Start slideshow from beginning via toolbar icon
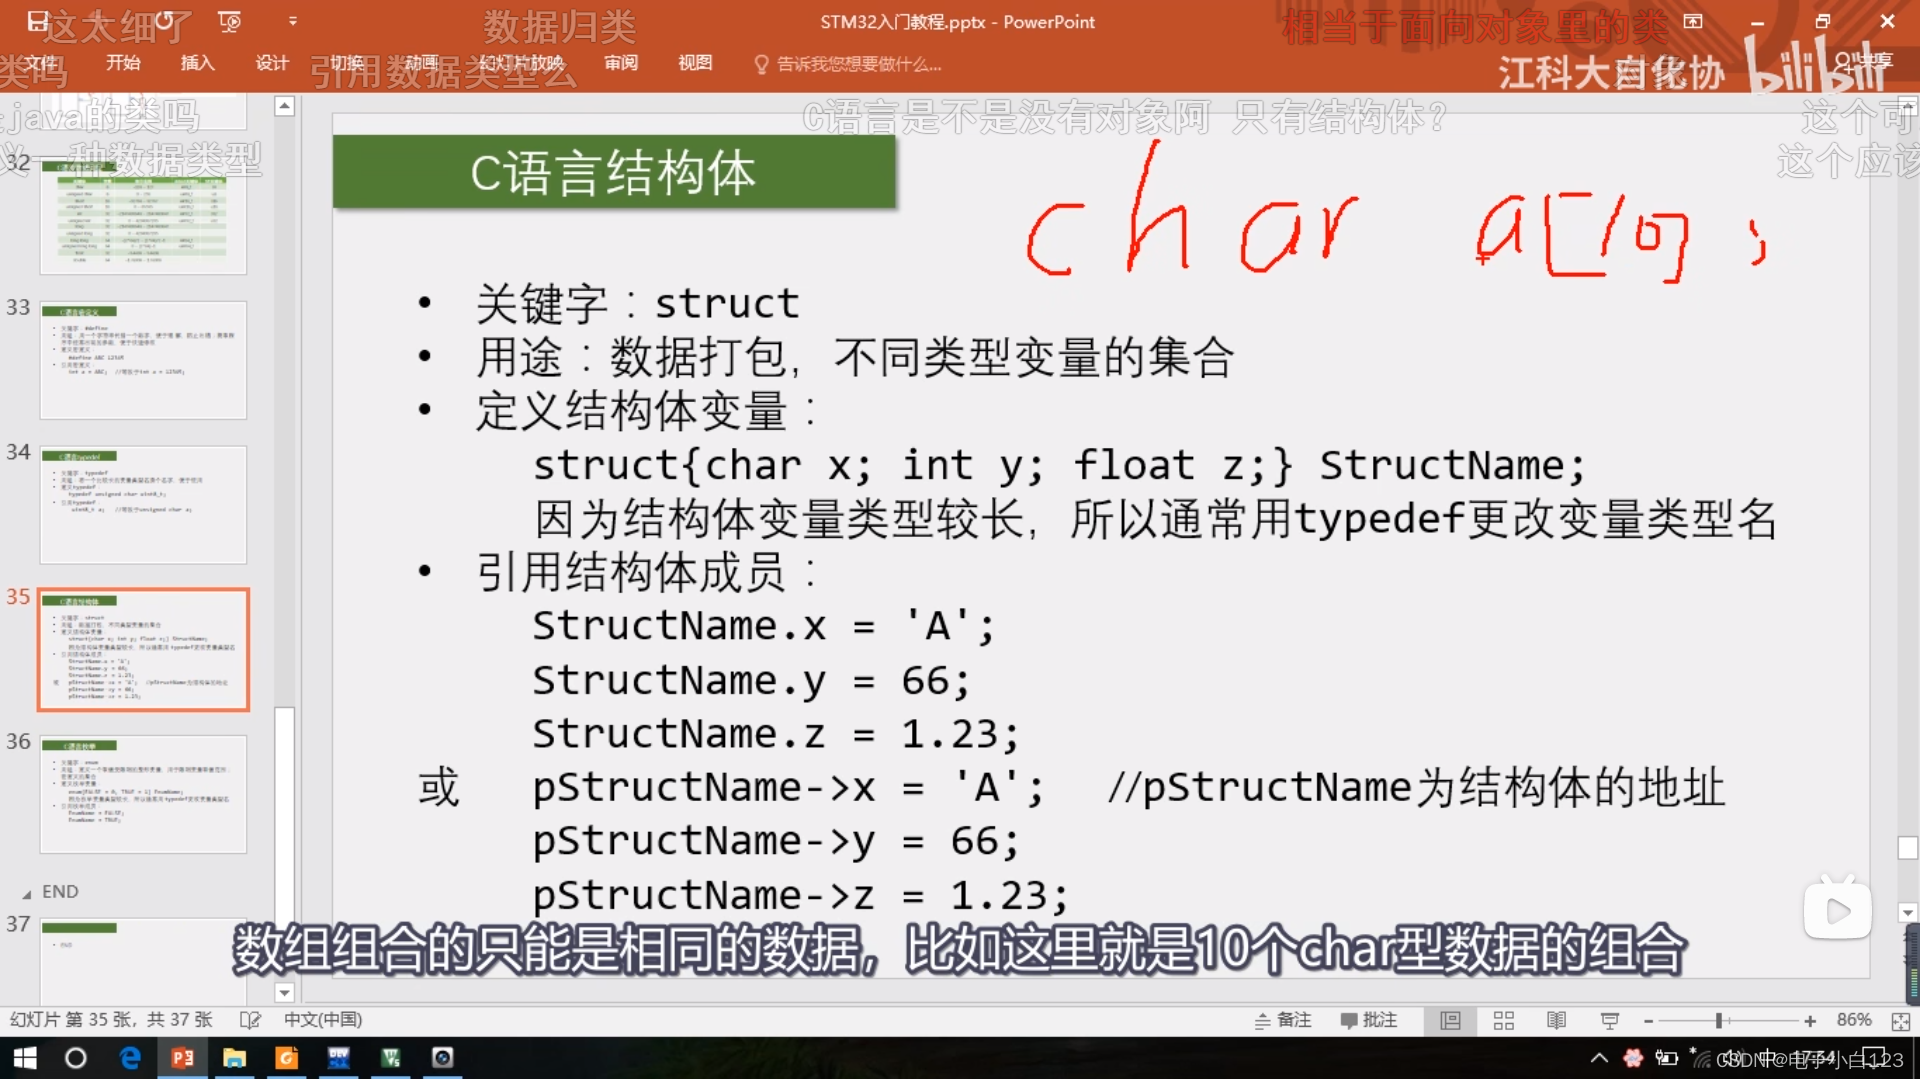 [x=229, y=21]
